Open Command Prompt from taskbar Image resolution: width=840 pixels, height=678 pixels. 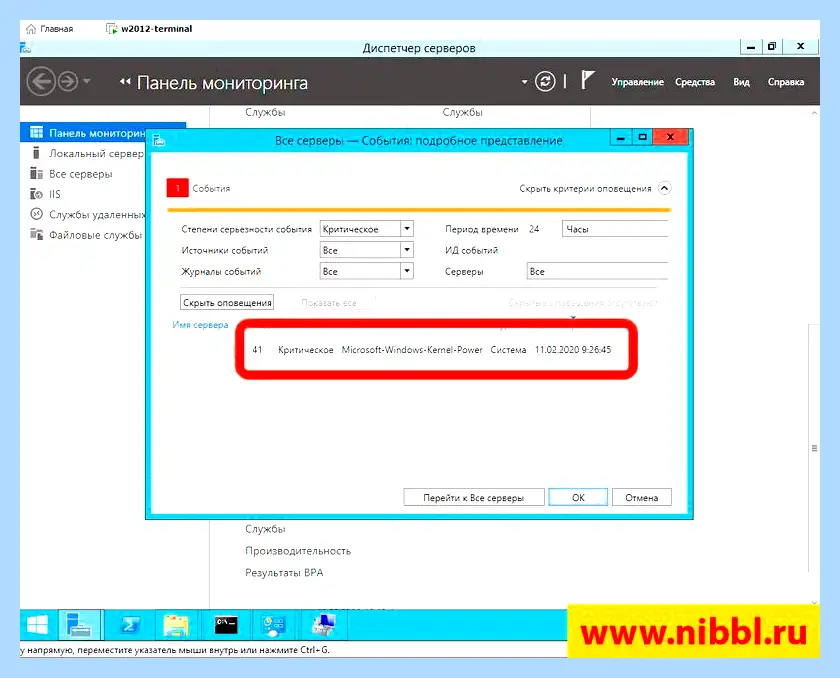[x=226, y=624]
